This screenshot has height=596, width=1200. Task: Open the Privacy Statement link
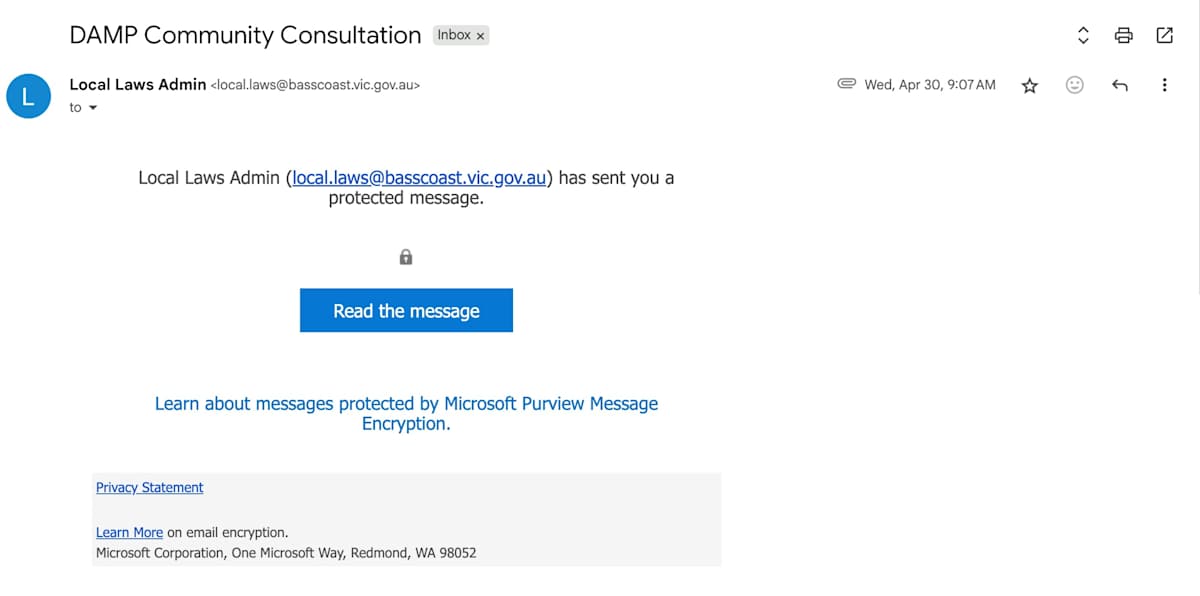(x=149, y=488)
